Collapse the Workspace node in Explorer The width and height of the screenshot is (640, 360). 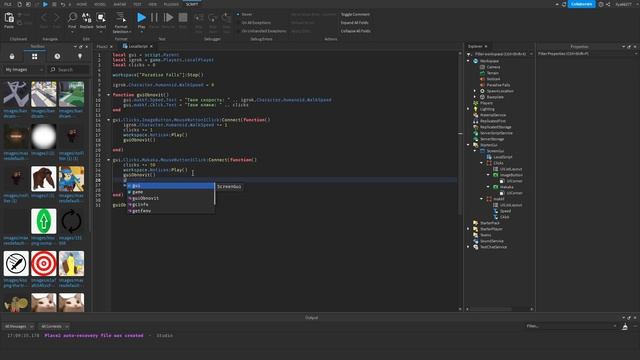pyautogui.click(x=469, y=61)
